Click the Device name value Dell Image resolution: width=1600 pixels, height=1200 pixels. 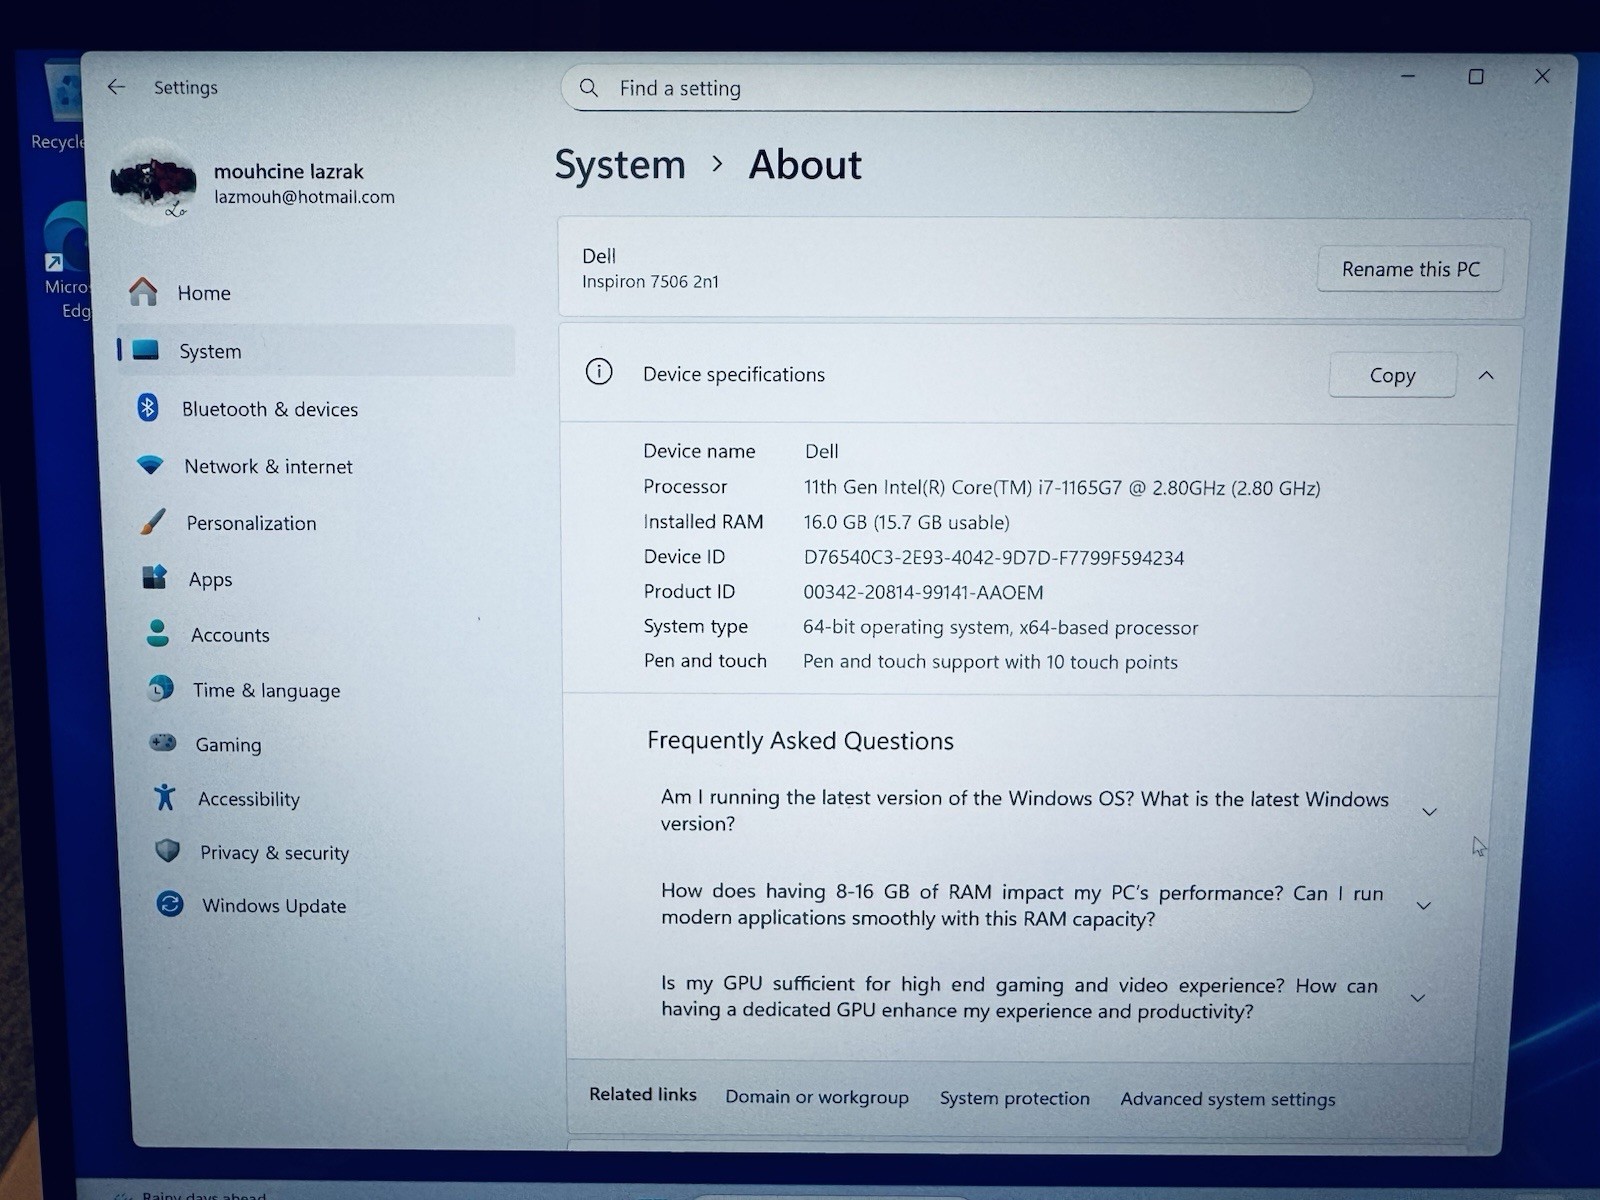pyautogui.click(x=821, y=451)
